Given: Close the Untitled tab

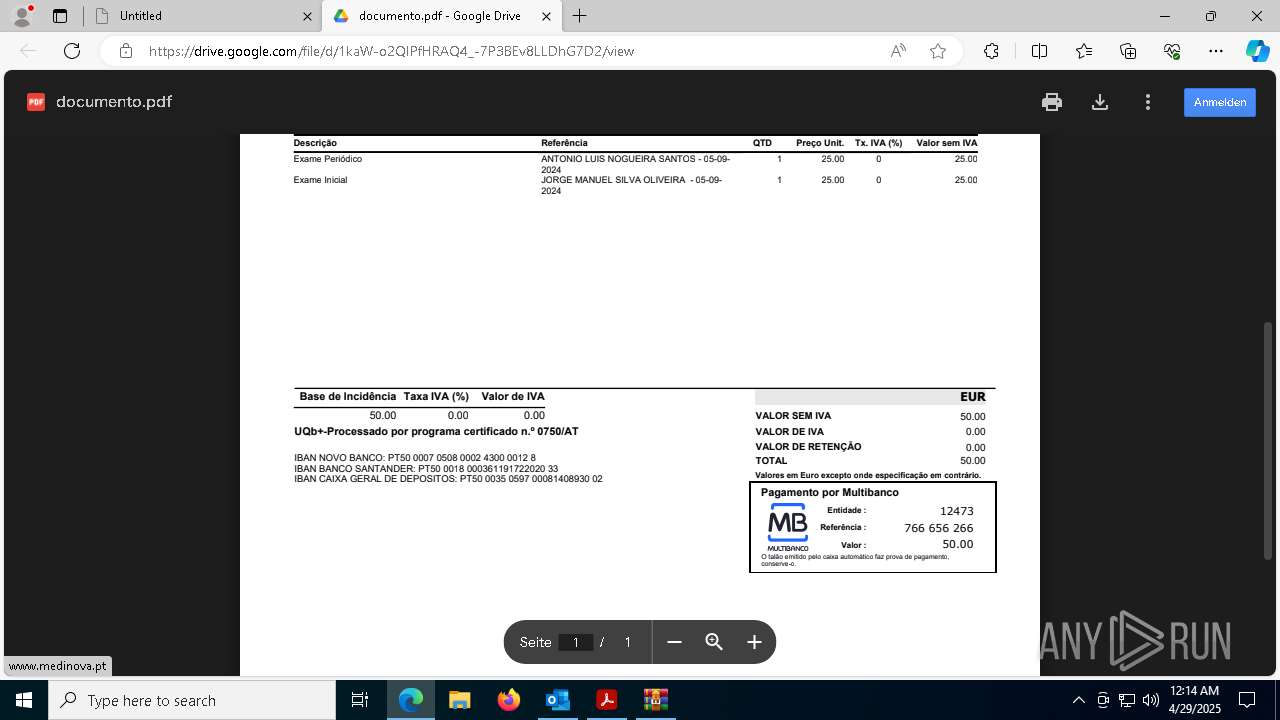Looking at the screenshot, I should [307, 16].
